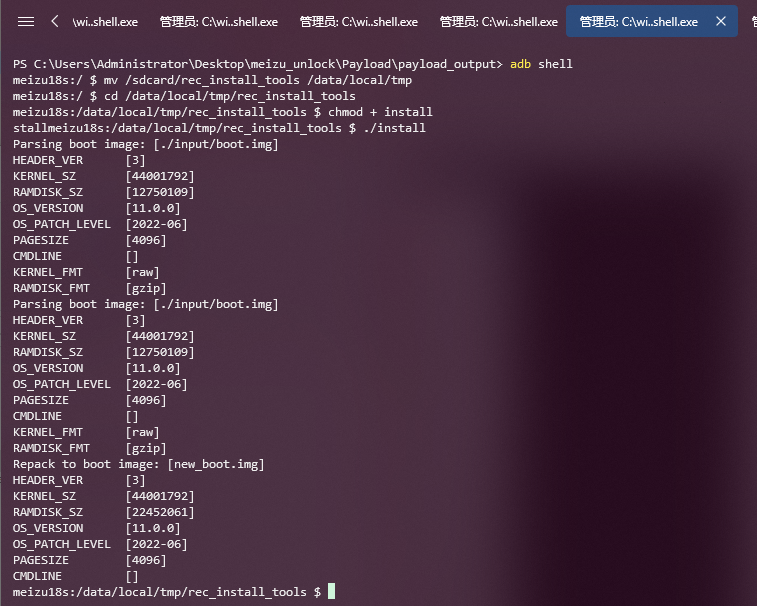Viewport: 757px width, 606px height.
Task: Close the active 管理员 shell.exe tab
Action: (721, 21)
